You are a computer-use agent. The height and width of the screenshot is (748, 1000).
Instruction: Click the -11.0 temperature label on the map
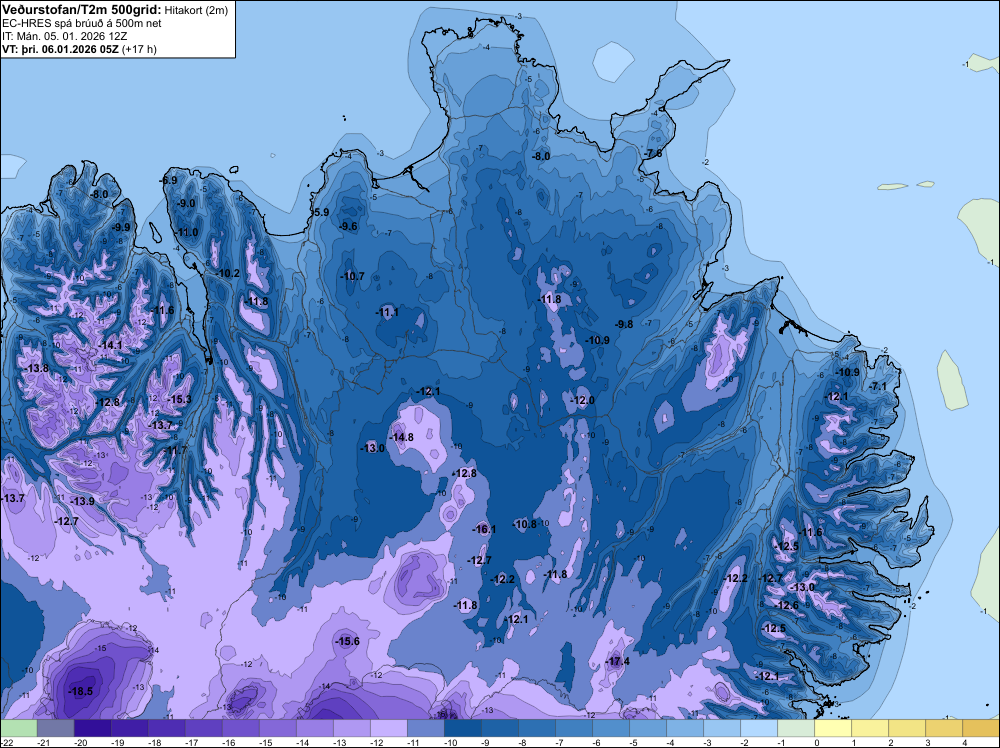tap(186, 232)
